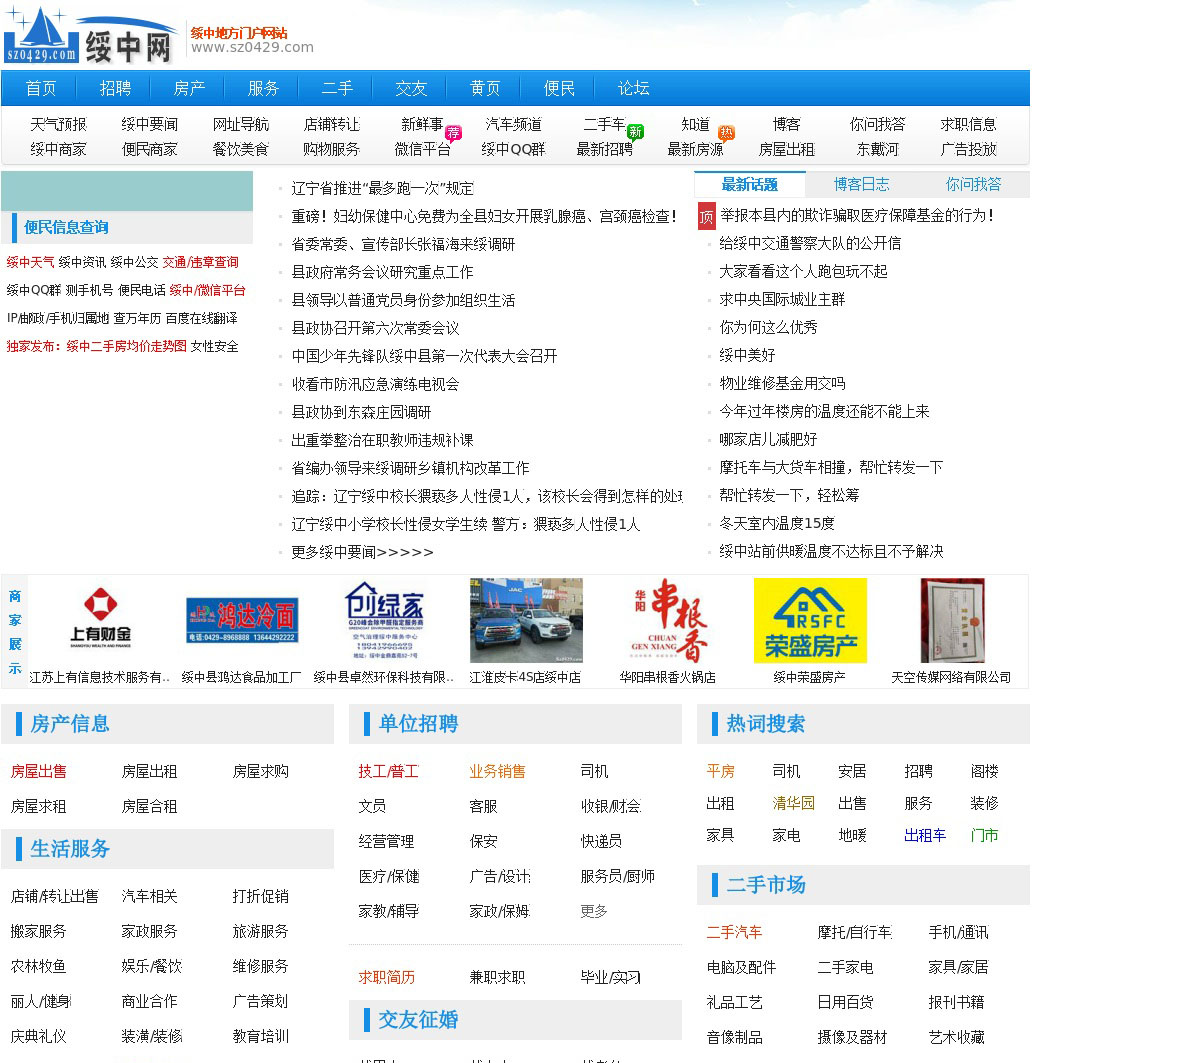Image resolution: width=1200 pixels, height=1063 pixels.
Task: Open the 荣盛房产 yellow logo
Action: [x=810, y=620]
